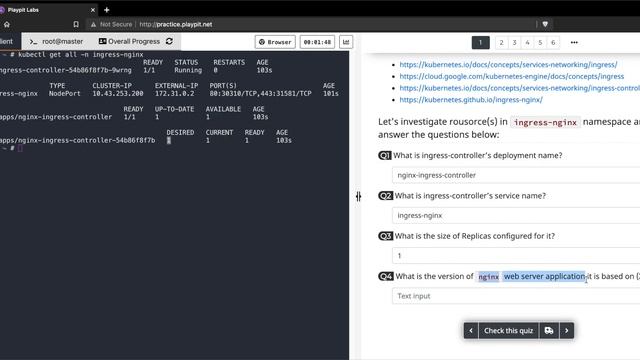Click the Check this quiz button
This screenshot has height=360, width=640.
click(x=508, y=331)
